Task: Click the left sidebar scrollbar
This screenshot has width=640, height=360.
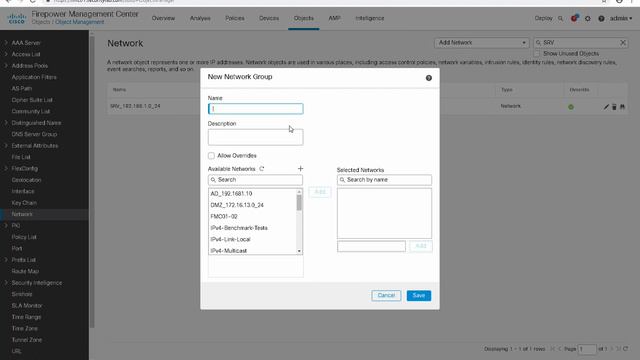Action: click(92, 182)
